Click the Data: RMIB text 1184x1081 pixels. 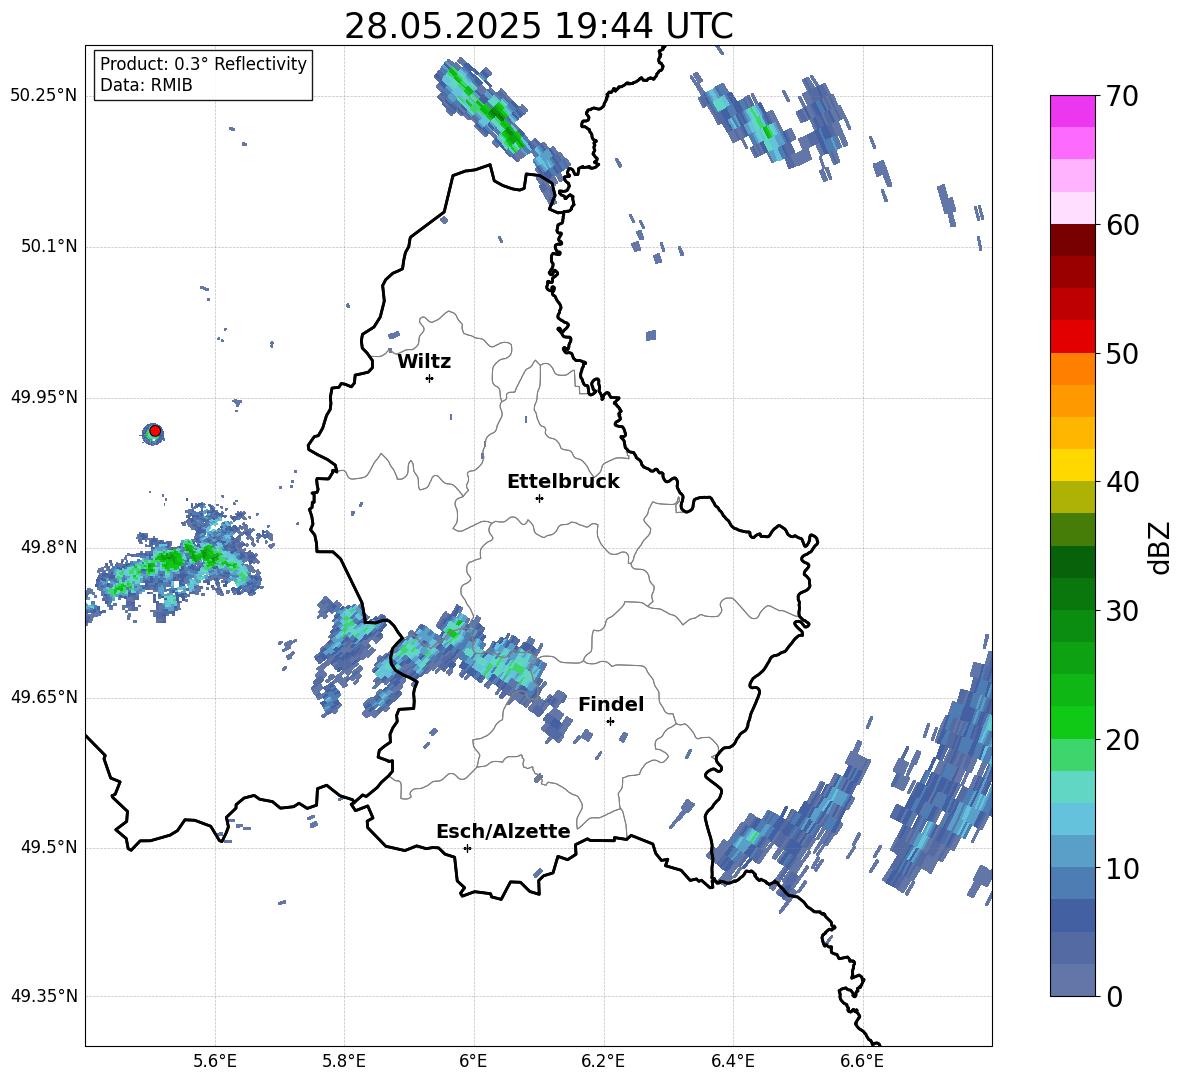click(x=146, y=85)
